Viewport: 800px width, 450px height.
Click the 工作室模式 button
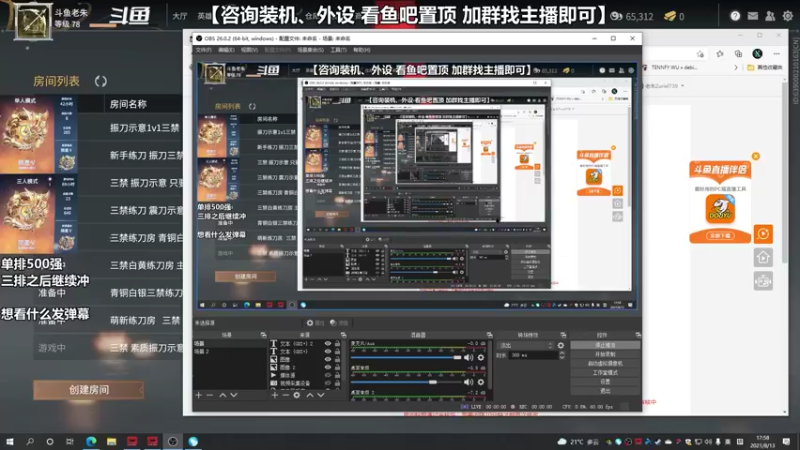tap(605, 372)
